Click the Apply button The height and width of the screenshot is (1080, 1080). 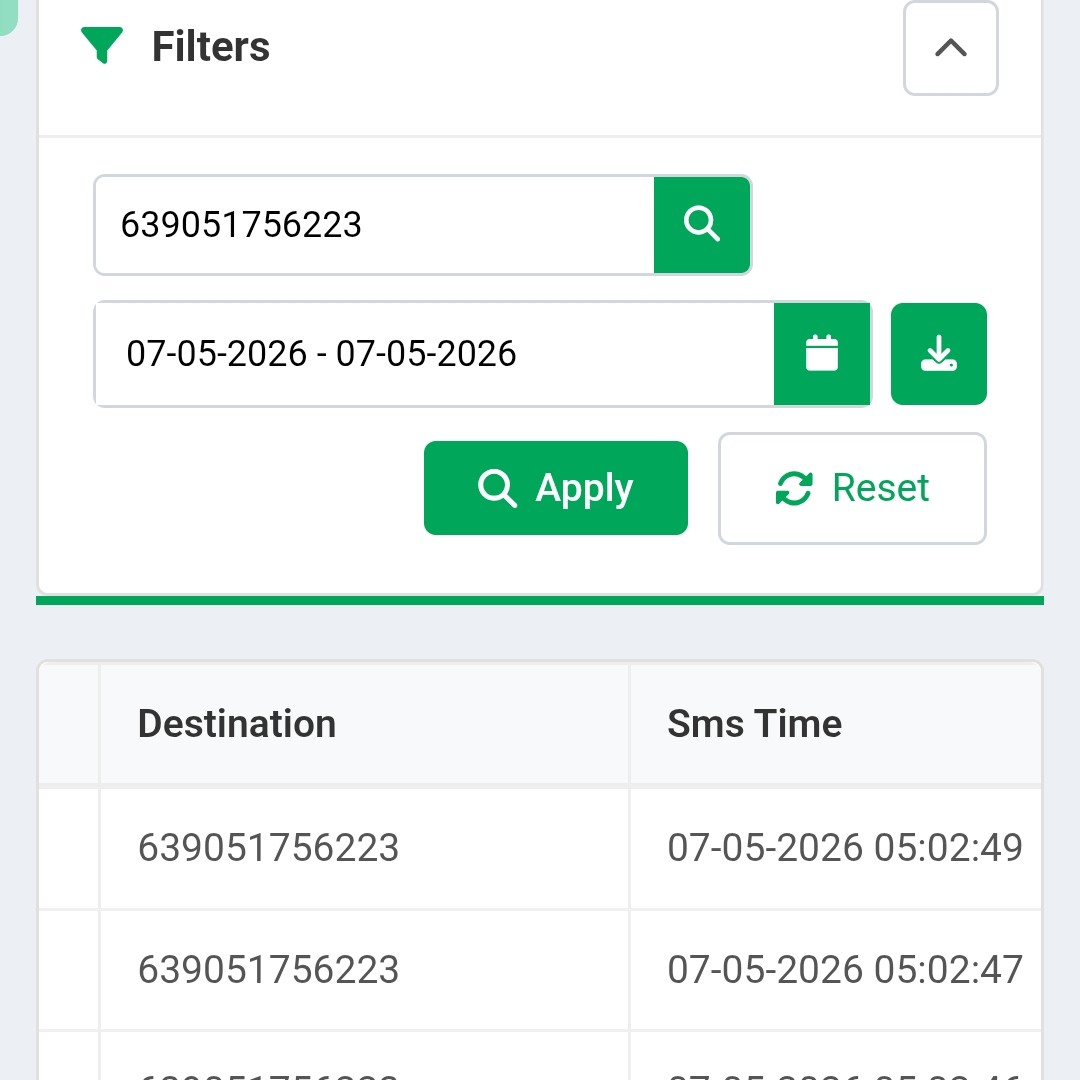click(x=556, y=488)
